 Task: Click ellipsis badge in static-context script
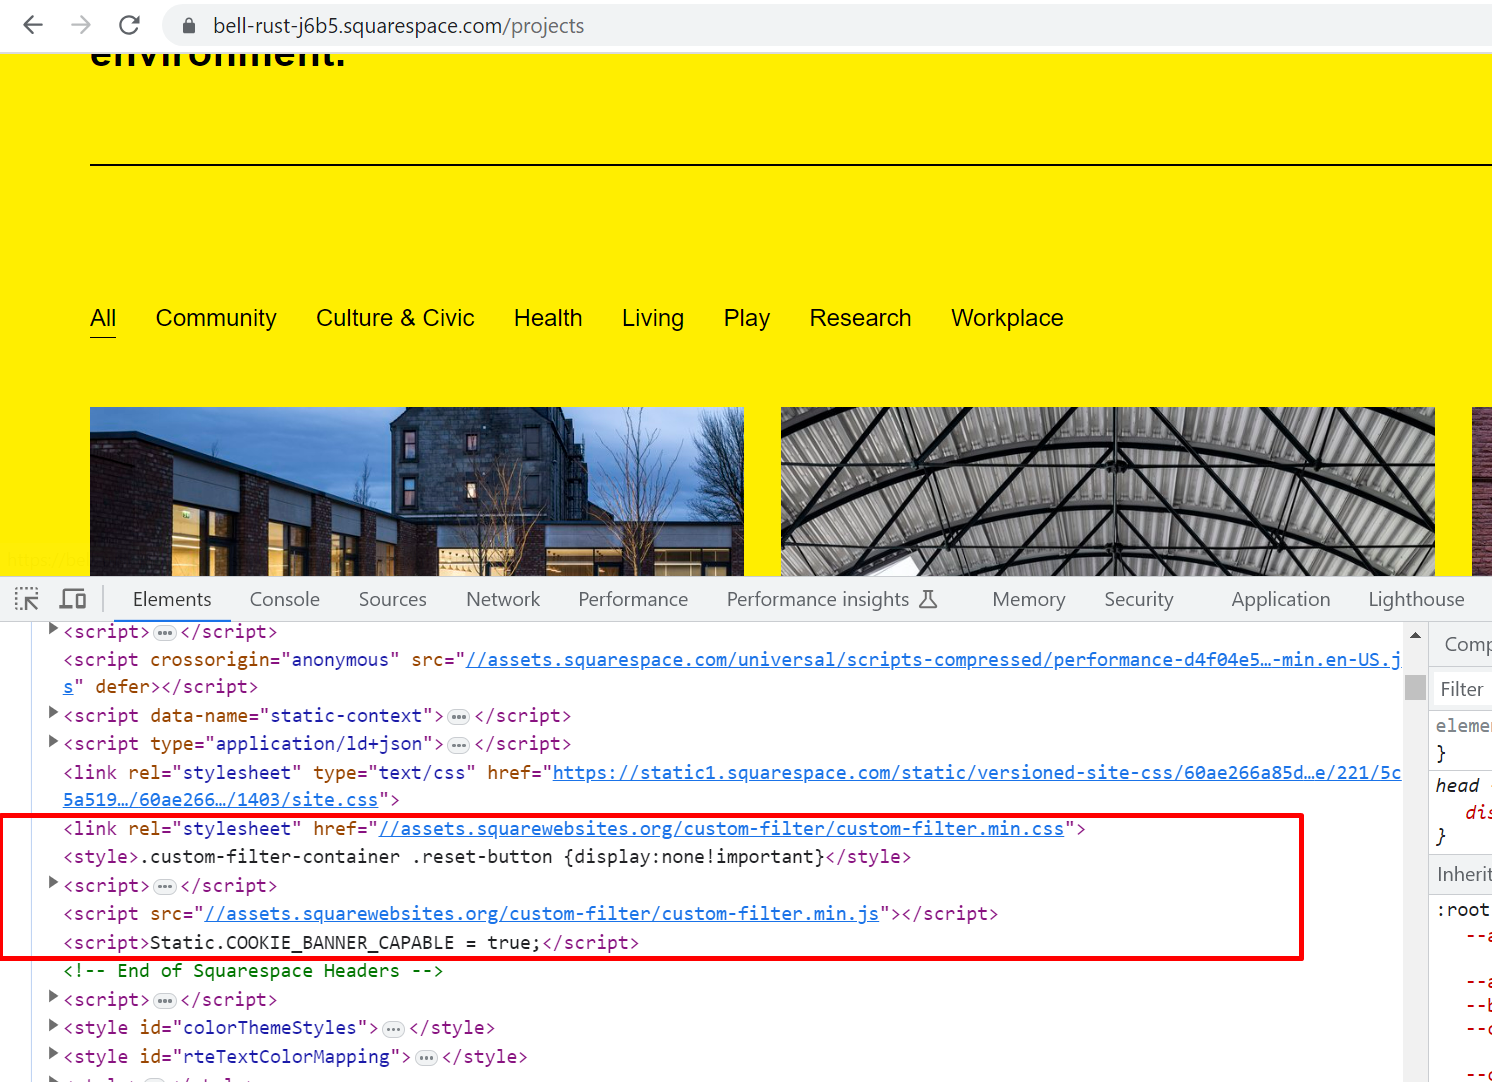pyautogui.click(x=459, y=717)
